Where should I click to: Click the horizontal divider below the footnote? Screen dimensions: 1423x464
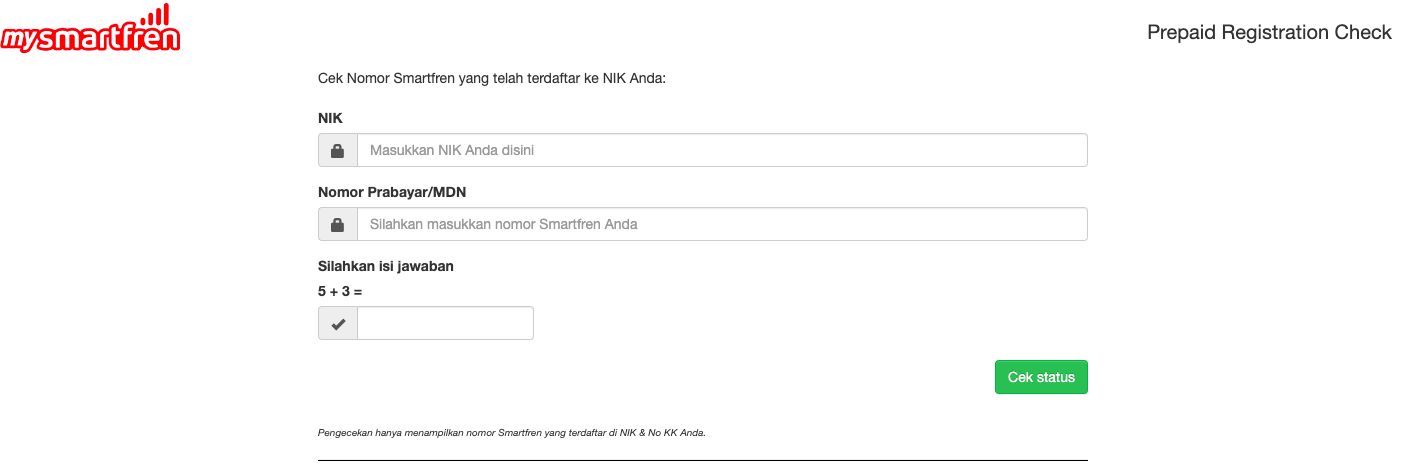point(703,460)
